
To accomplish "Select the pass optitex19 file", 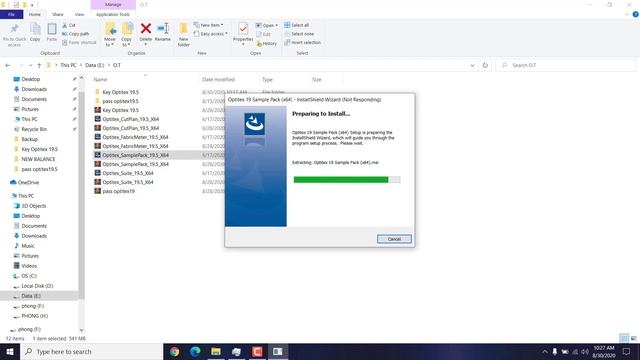I will click(x=118, y=191).
